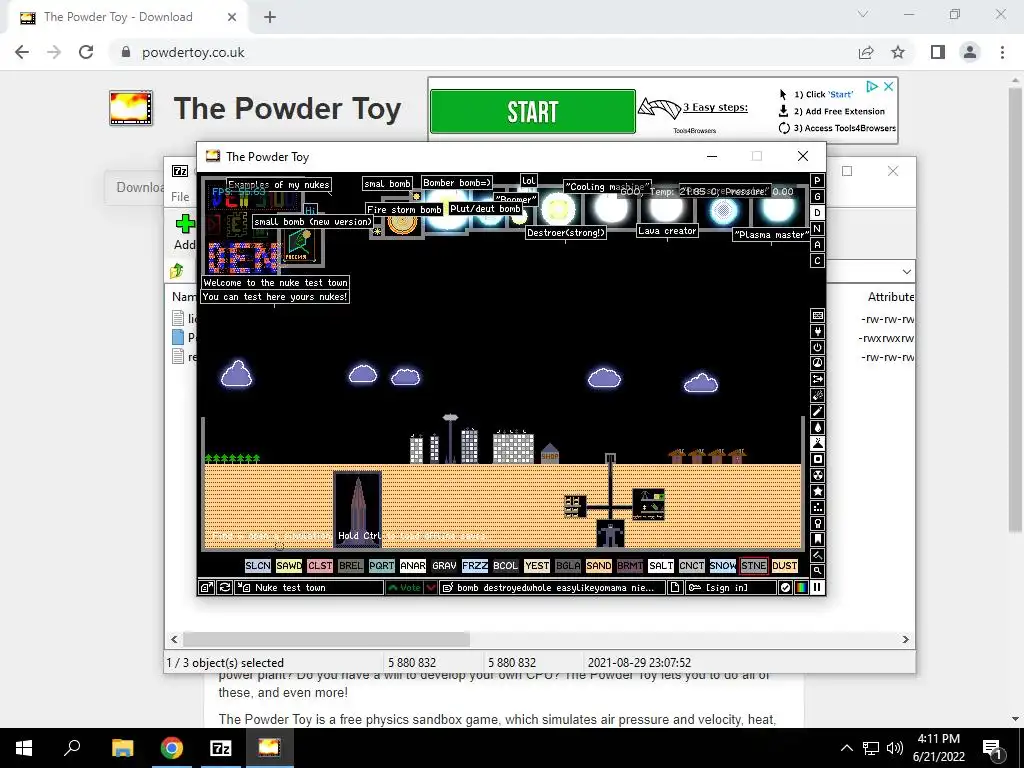The height and width of the screenshot is (768, 1024).
Task: Reload the simulation with refresh icon
Action: pos(224,588)
